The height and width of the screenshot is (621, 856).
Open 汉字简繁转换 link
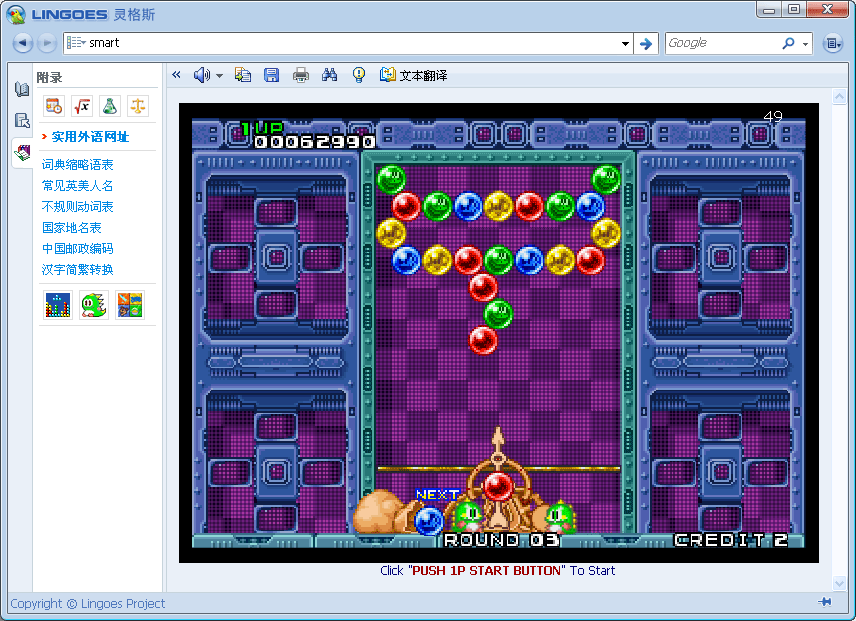click(78, 270)
